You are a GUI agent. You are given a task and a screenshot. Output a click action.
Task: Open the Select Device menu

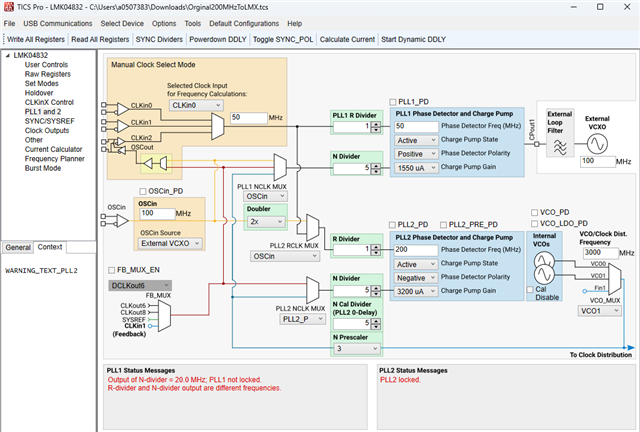[x=122, y=24]
